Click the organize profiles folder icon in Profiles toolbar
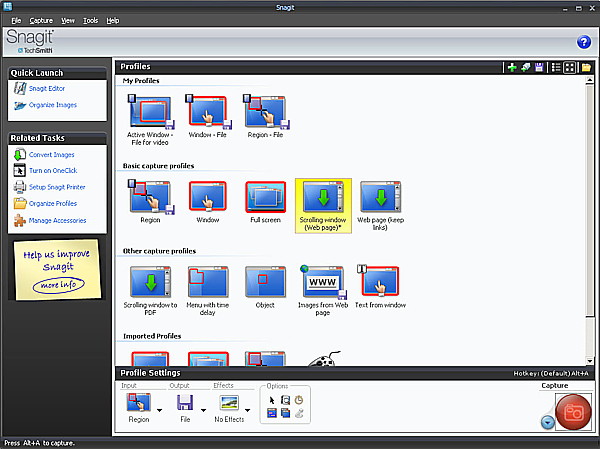The width and height of the screenshot is (600, 449). click(586, 68)
